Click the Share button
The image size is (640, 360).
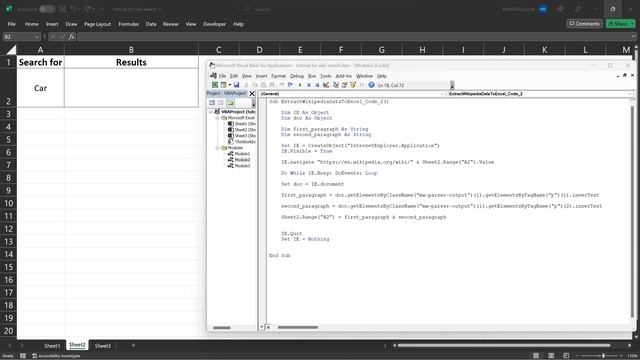pos(617,24)
